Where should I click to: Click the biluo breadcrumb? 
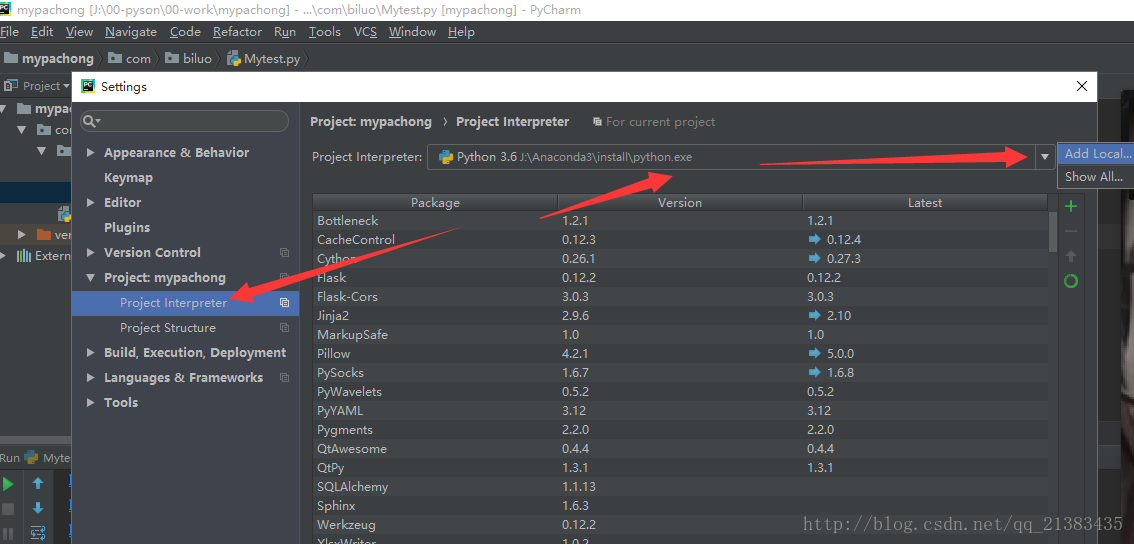(188, 59)
